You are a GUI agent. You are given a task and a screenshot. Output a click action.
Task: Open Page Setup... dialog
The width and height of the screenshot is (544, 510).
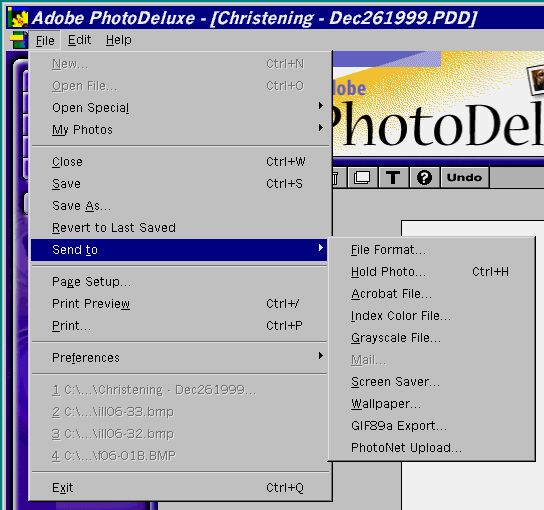(179, 281)
